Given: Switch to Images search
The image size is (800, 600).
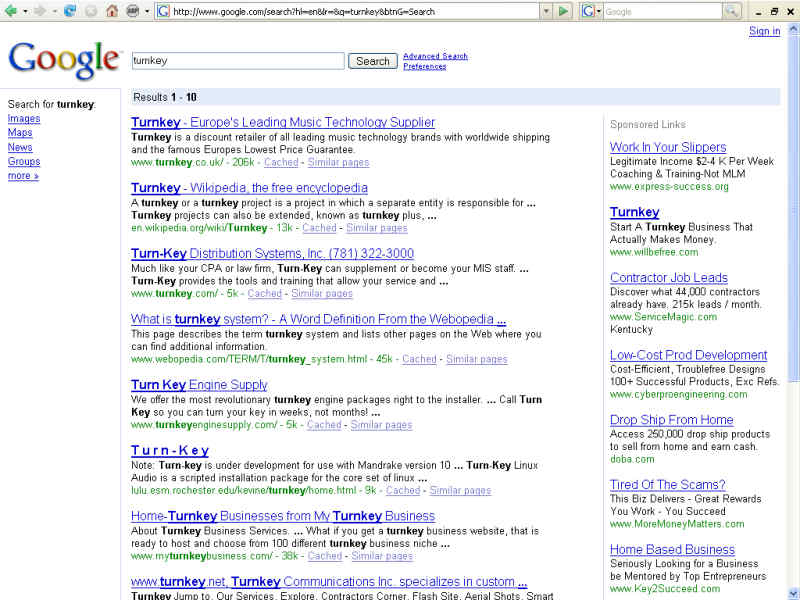Looking at the screenshot, I should (x=24, y=118).
